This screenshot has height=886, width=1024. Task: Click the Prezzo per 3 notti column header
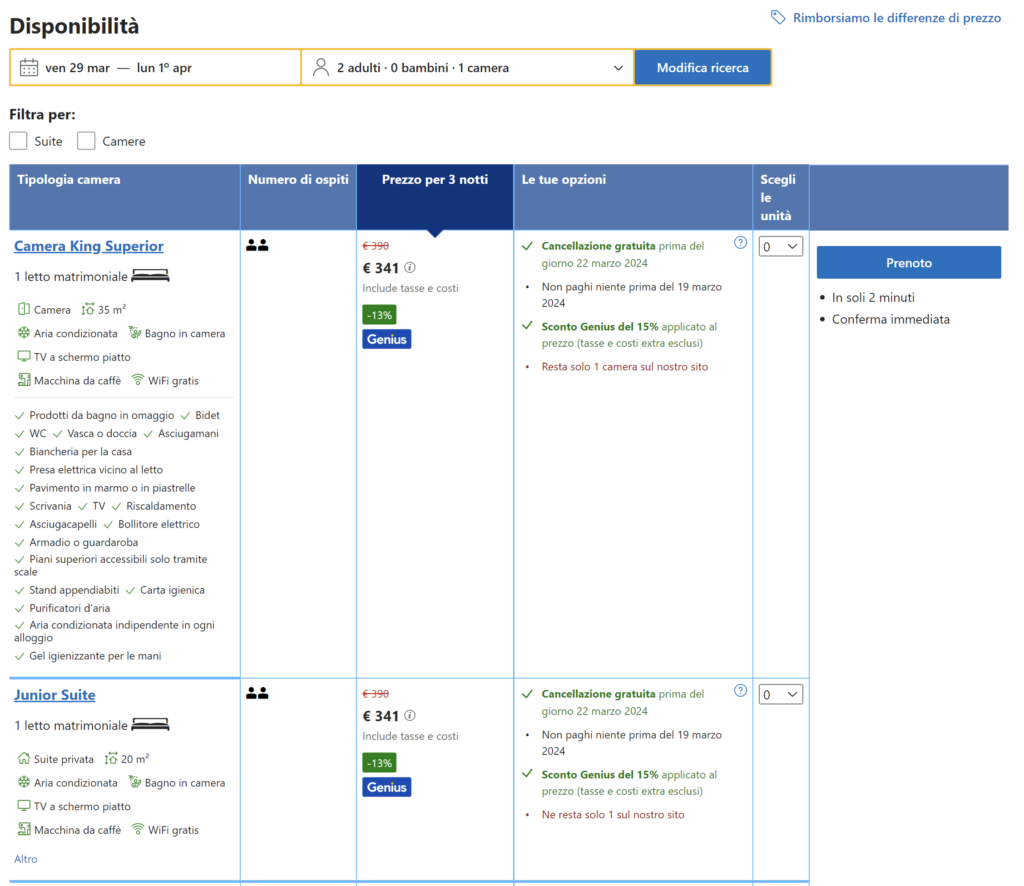(x=435, y=180)
